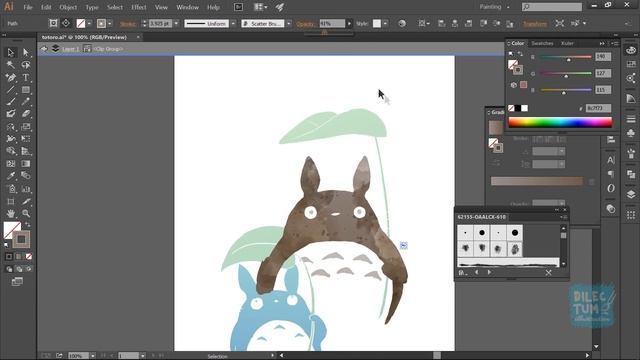Select the Magic Wand tool

click(x=11, y=65)
